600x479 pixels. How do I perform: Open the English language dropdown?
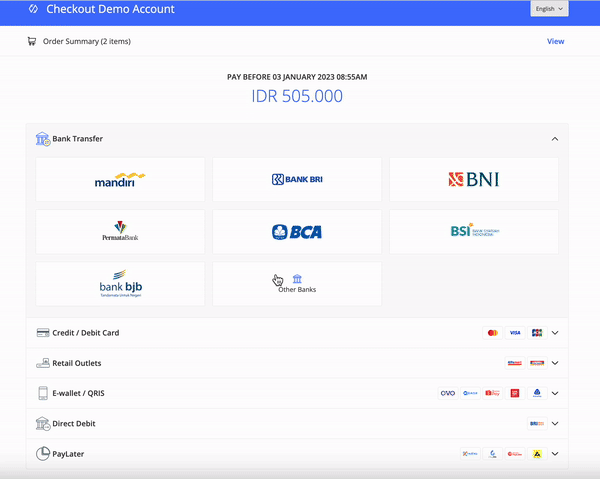[549, 9]
